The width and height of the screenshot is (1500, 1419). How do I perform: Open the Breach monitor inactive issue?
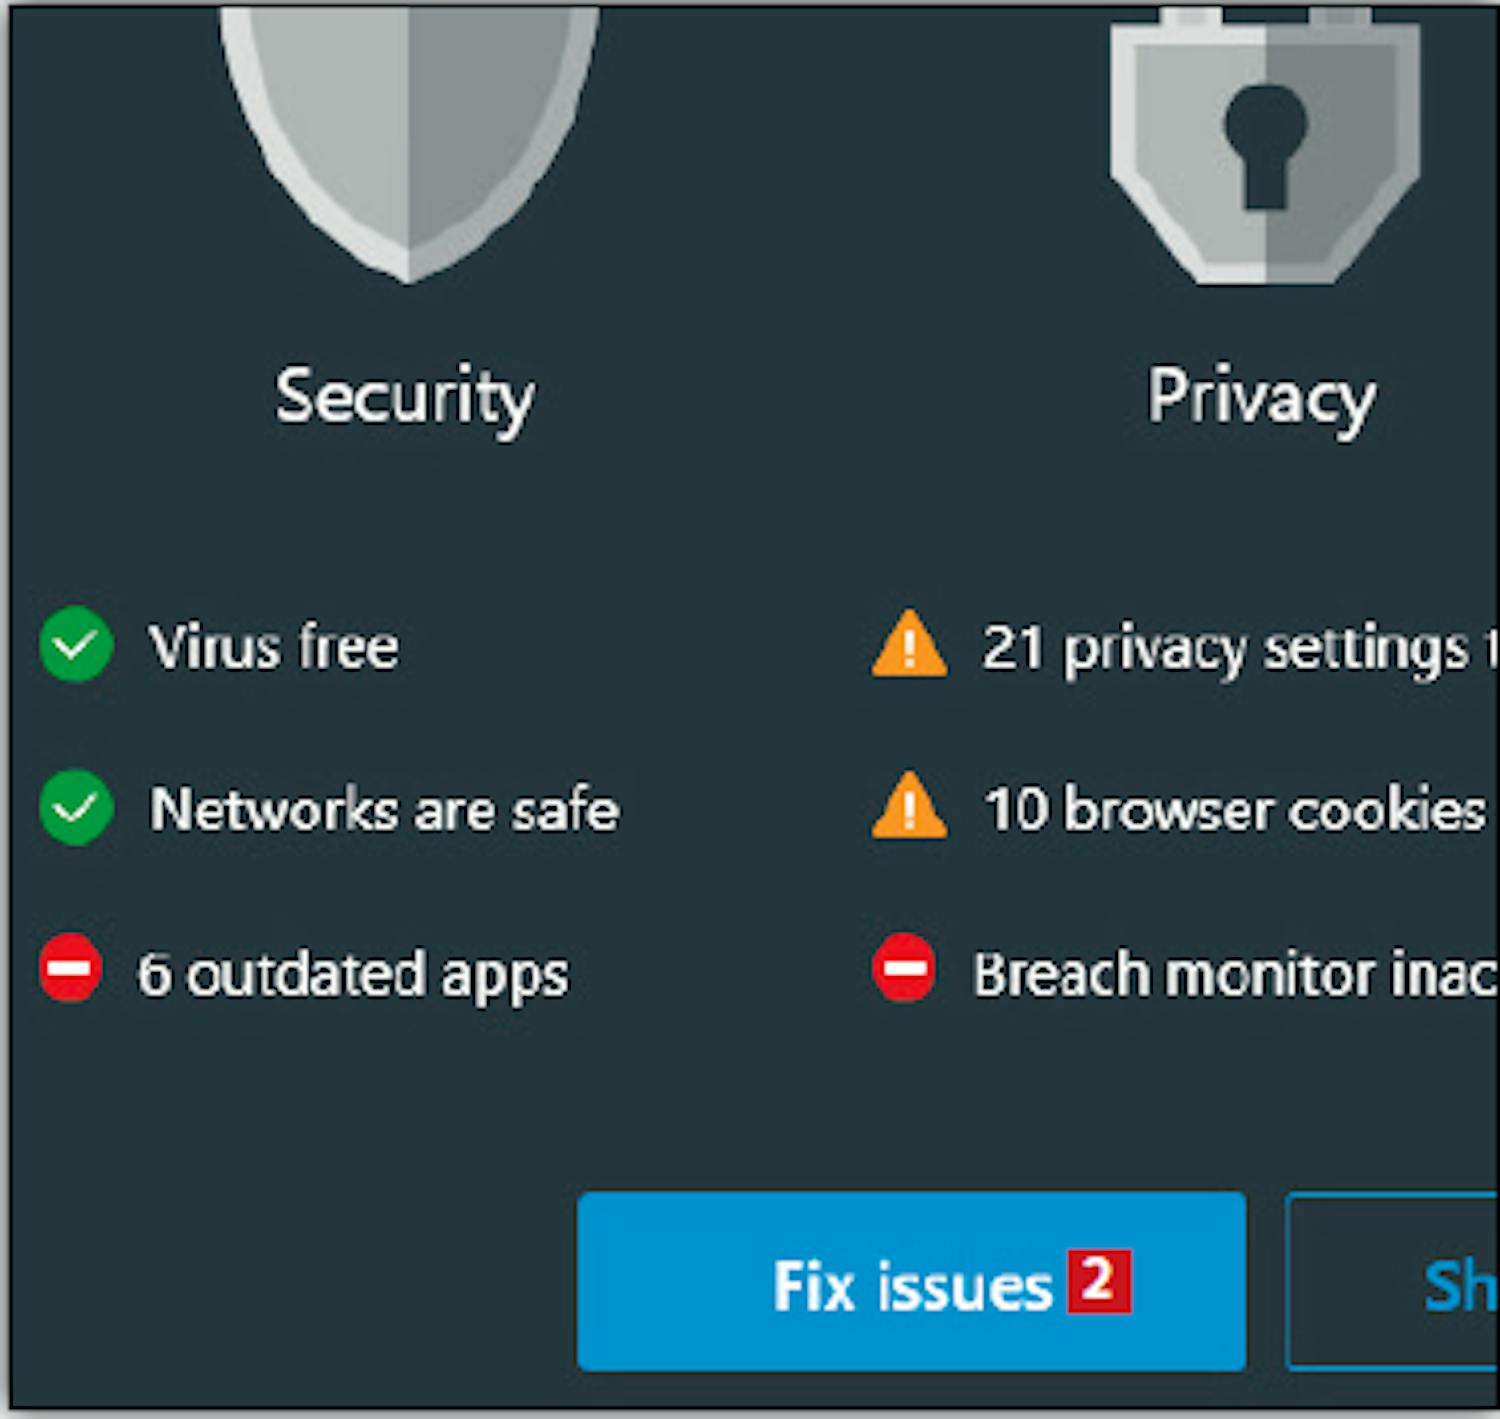point(1234,973)
